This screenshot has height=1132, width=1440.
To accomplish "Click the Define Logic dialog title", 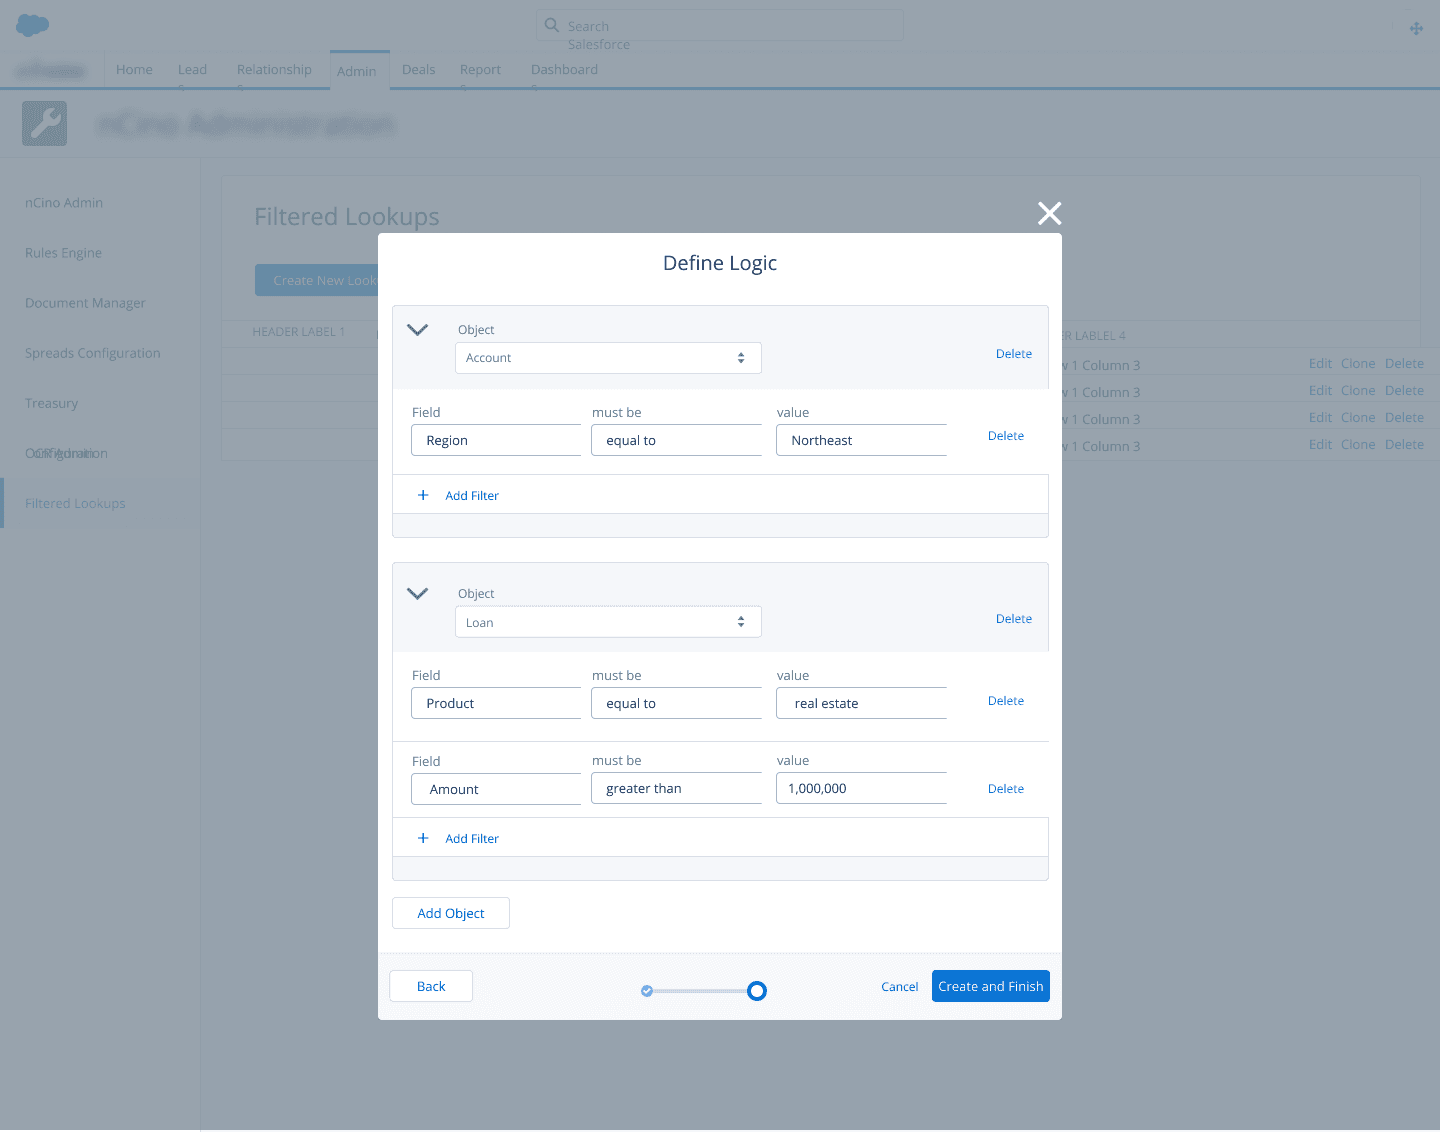I will tap(720, 263).
